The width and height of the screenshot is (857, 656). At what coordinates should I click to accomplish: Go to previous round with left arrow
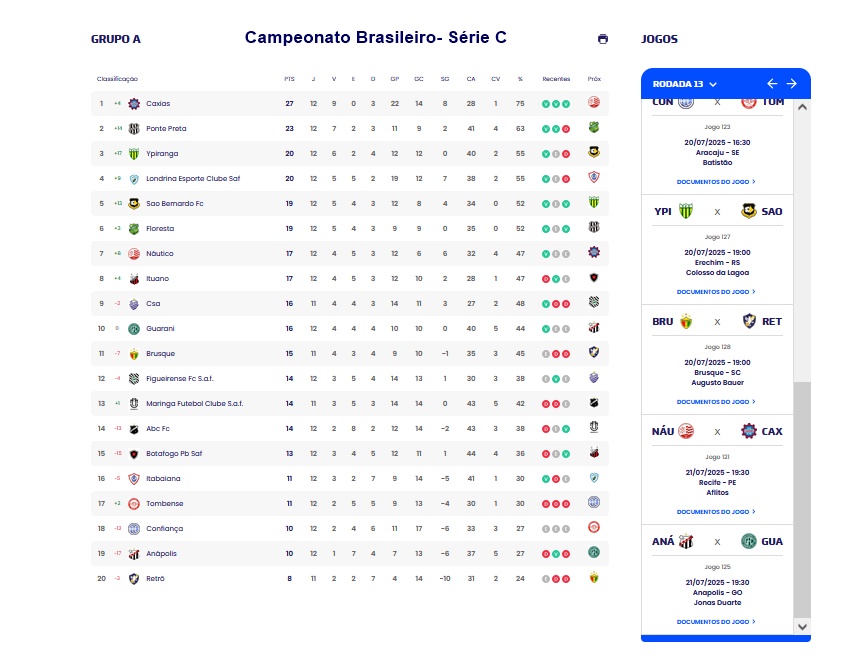pos(772,84)
